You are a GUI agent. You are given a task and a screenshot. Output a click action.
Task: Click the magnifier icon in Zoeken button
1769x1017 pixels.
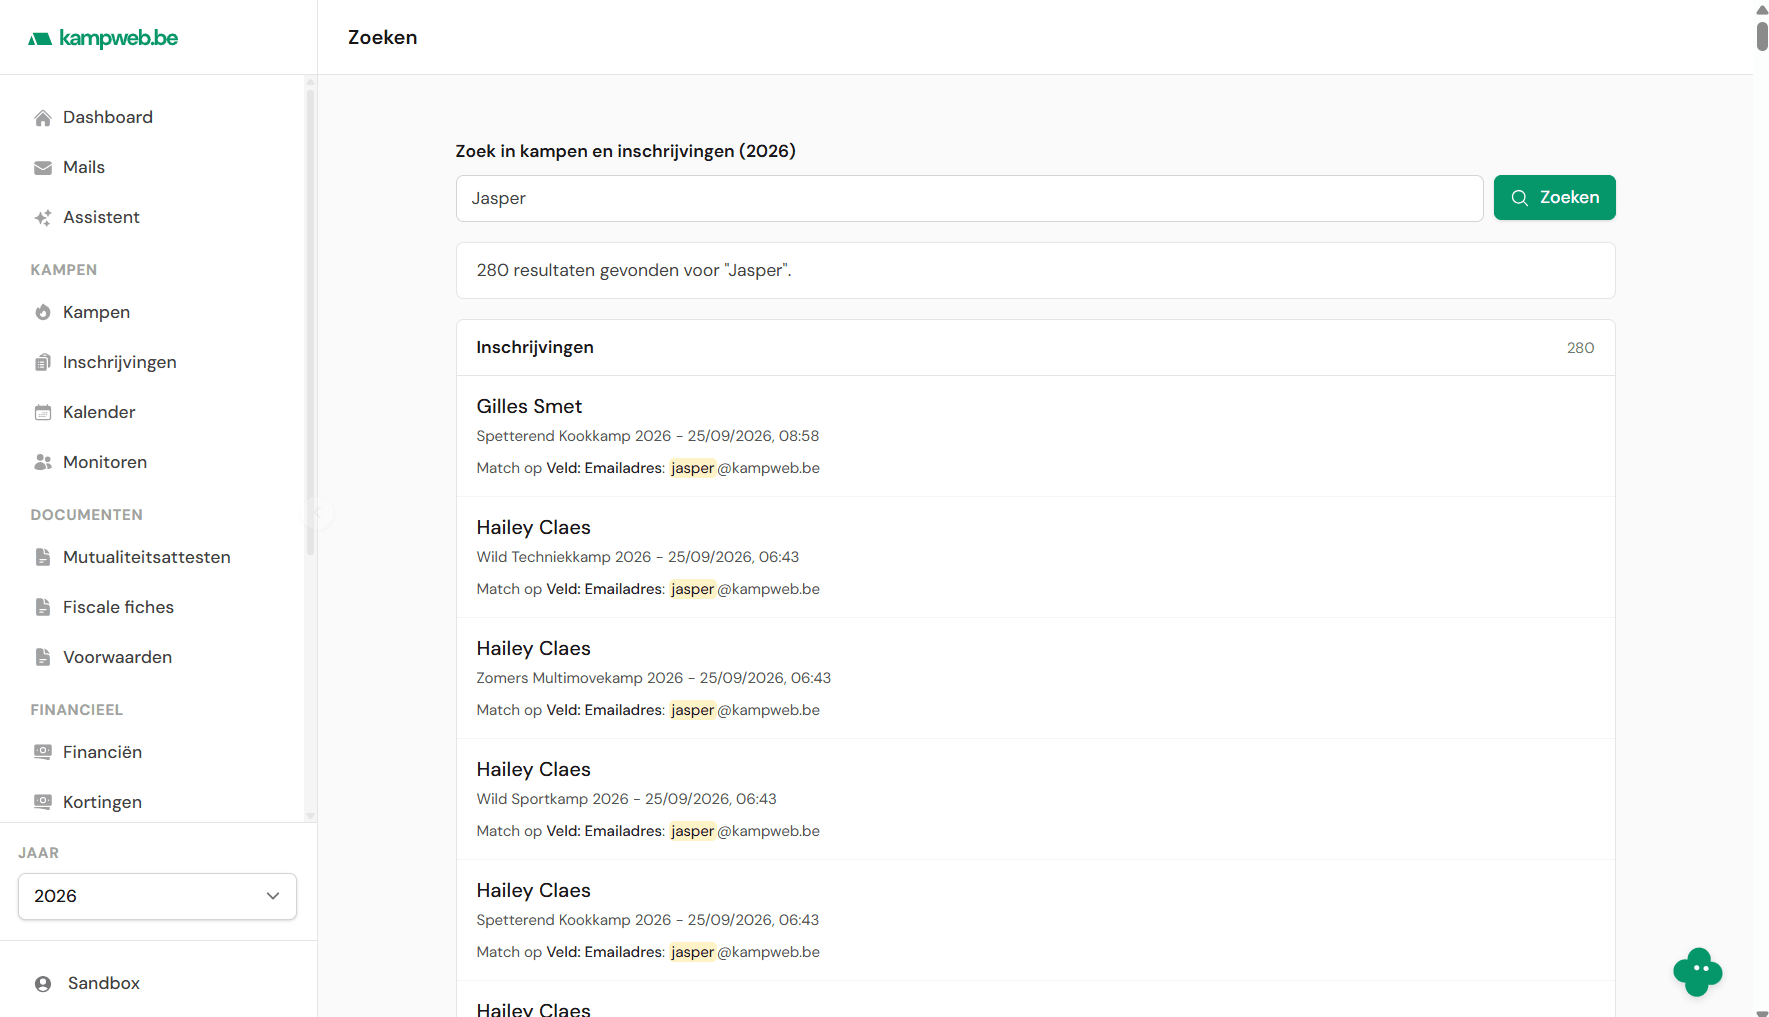pos(1519,198)
